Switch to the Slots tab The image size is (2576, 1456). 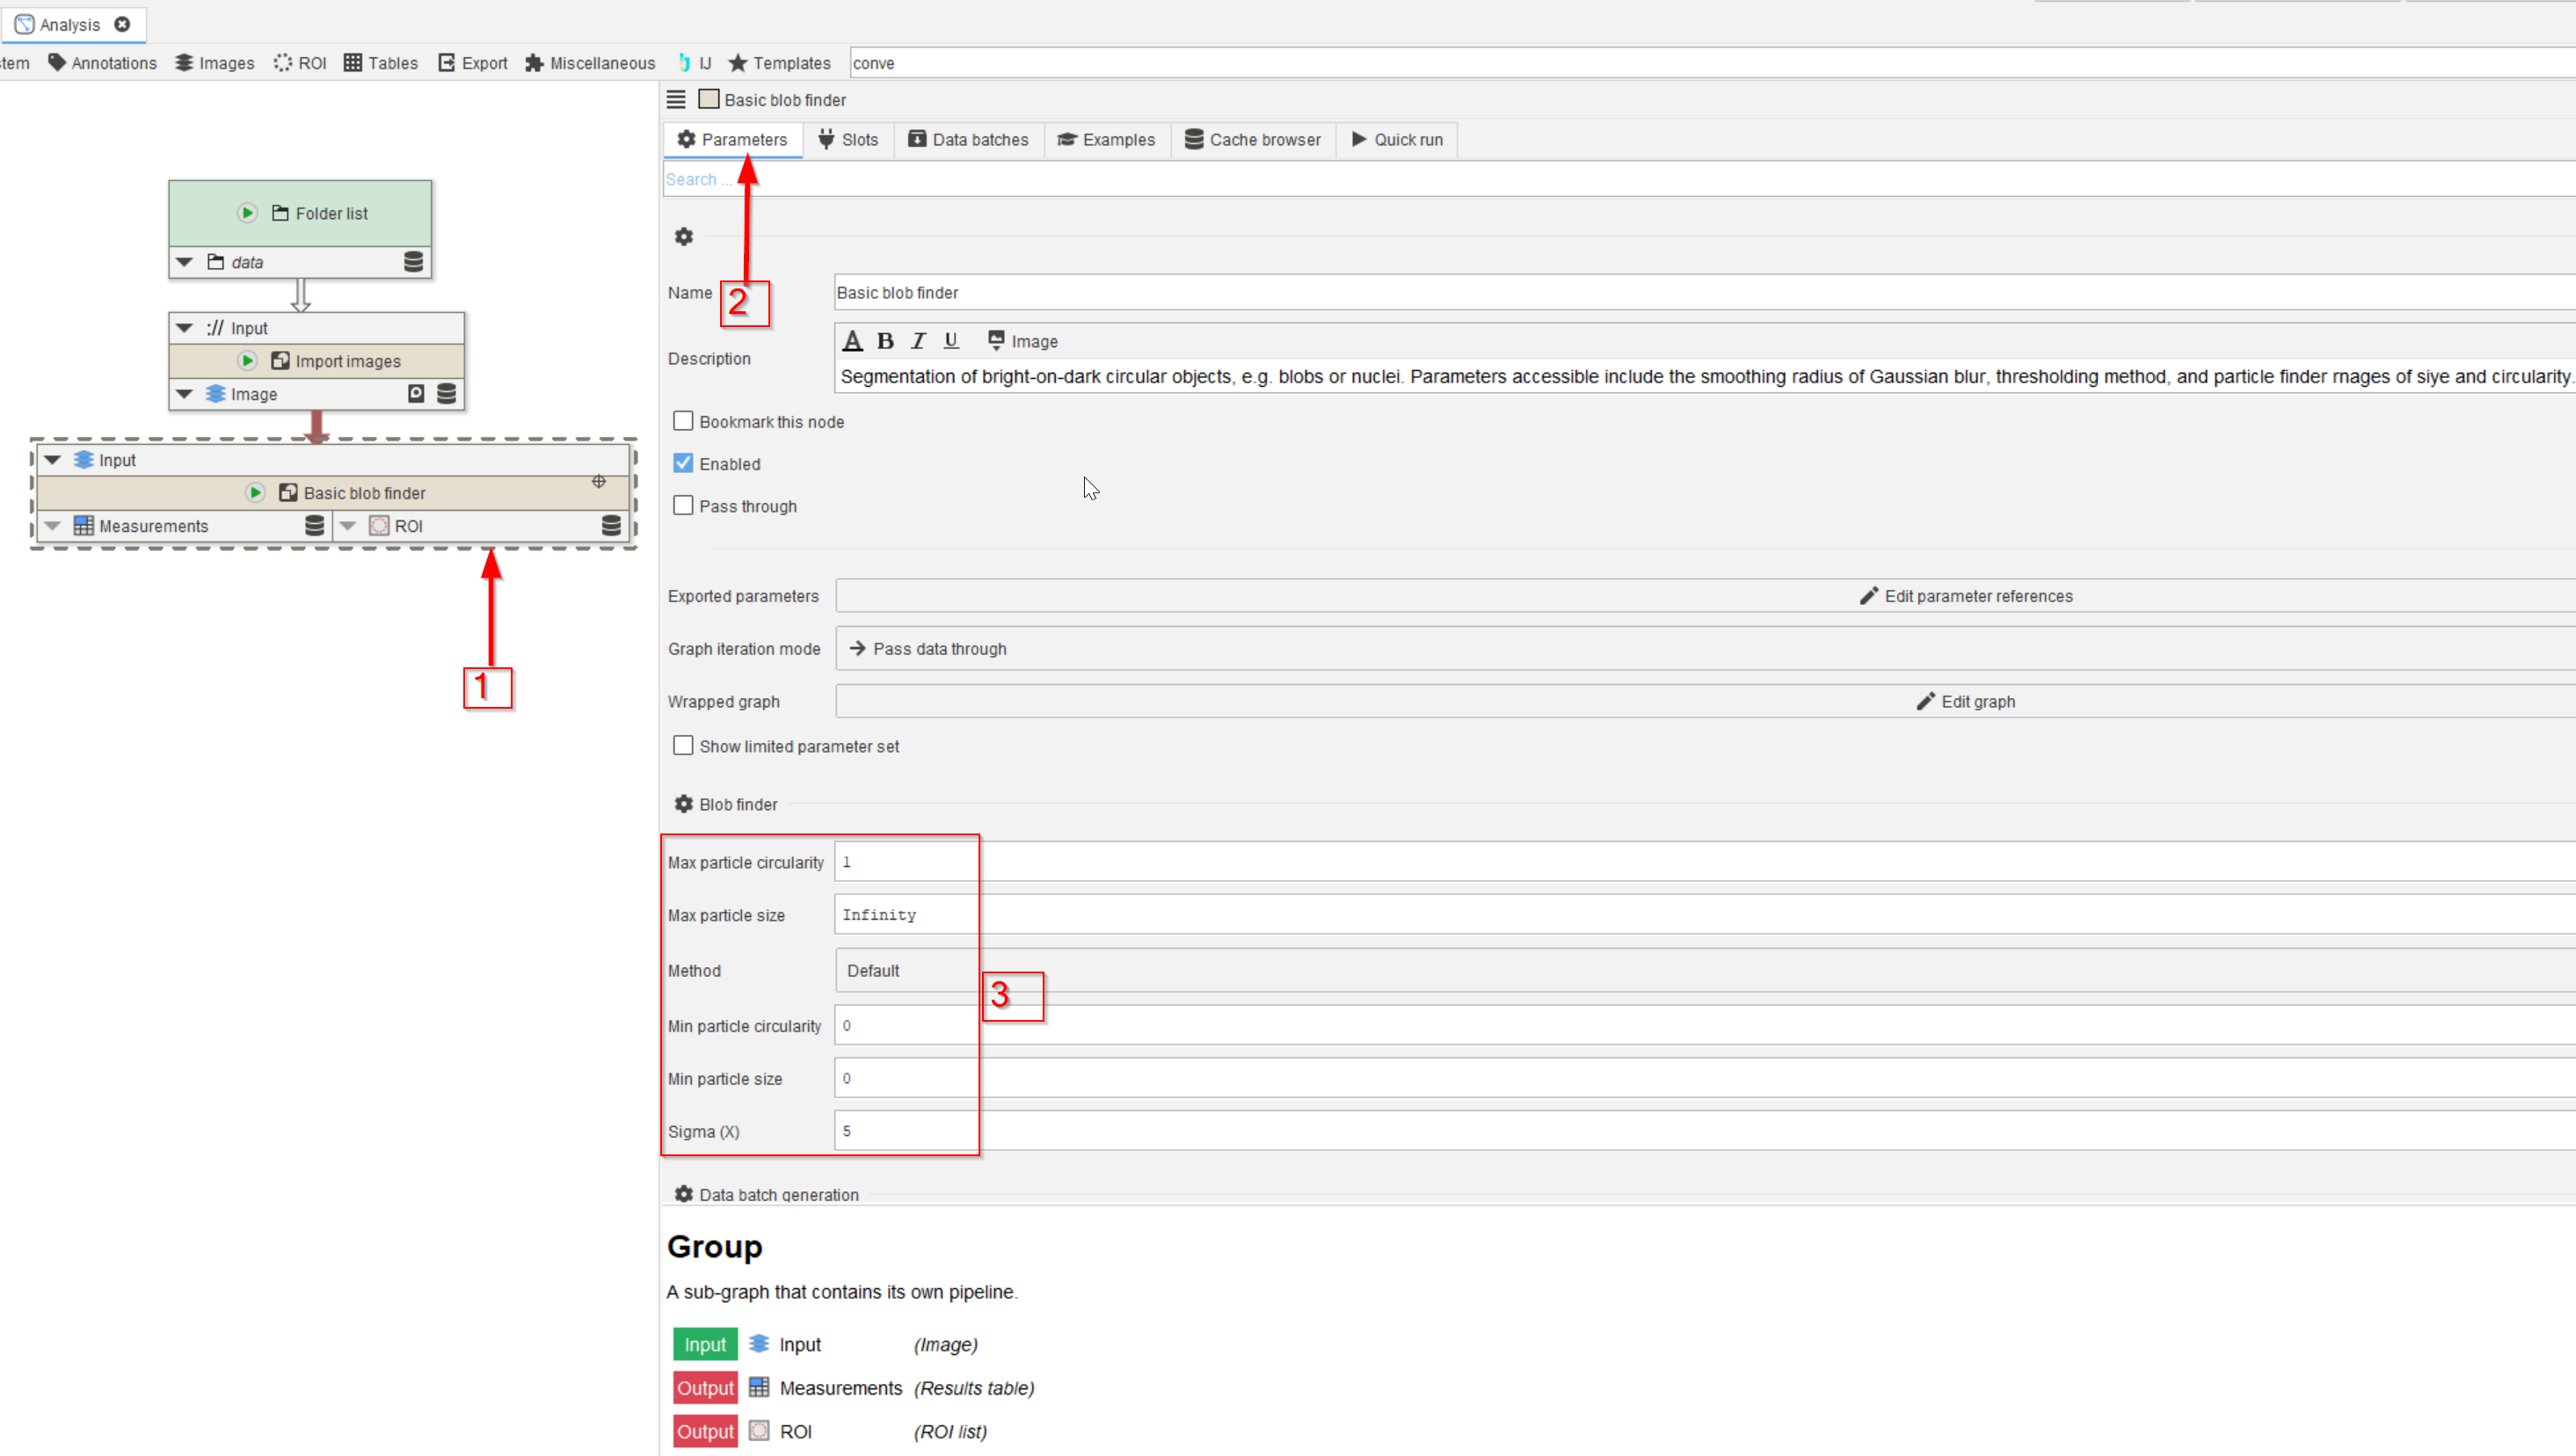(x=848, y=140)
